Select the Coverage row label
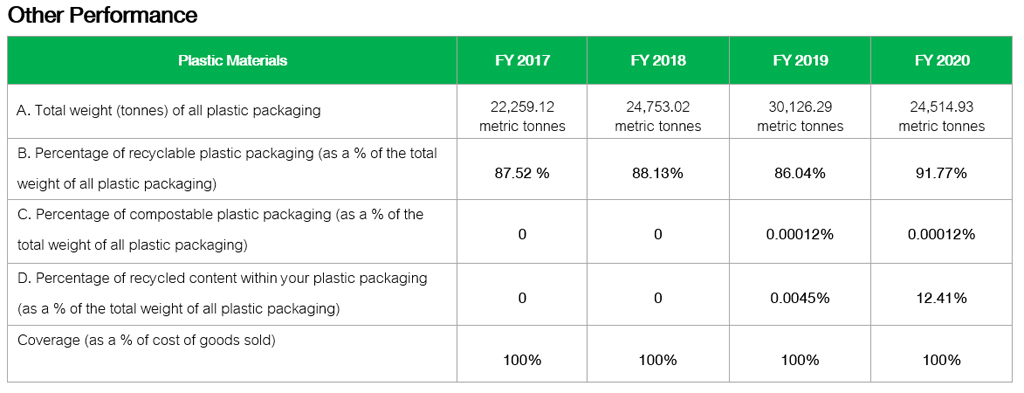 tap(146, 340)
